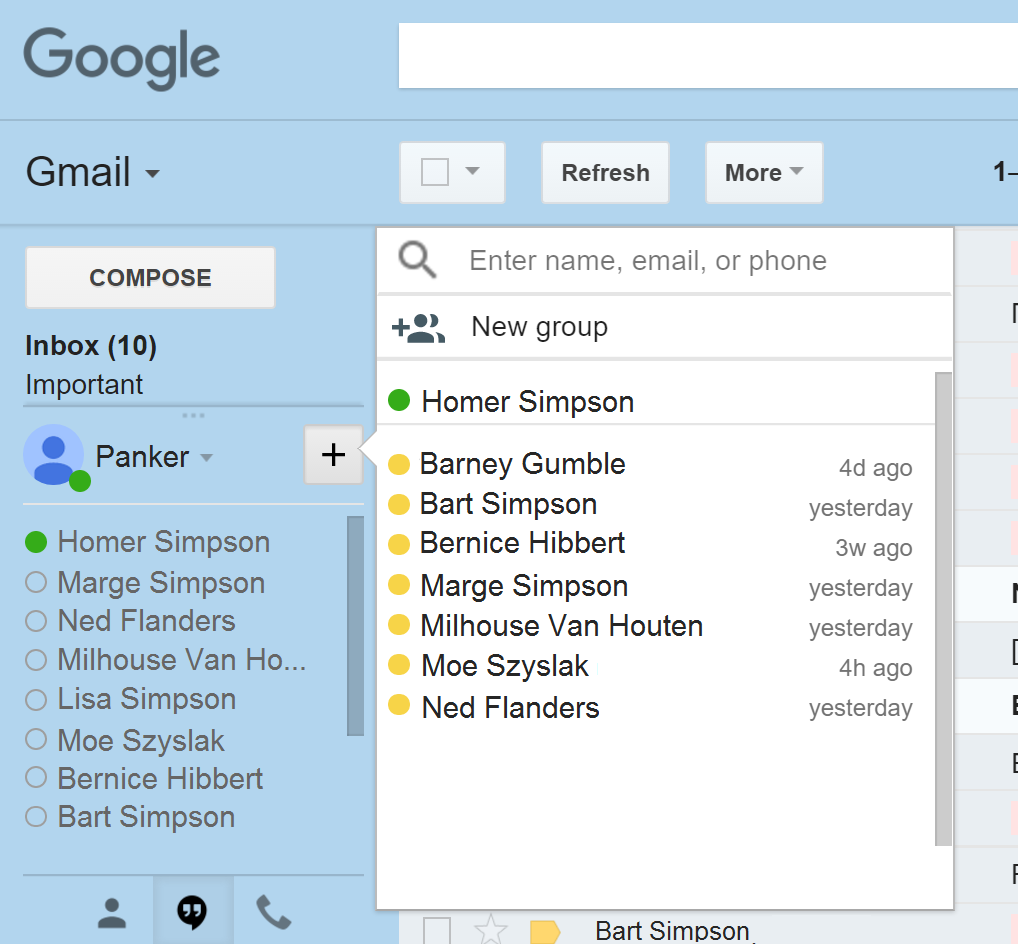Viewport: 1018px width, 944px height.
Task: Switch to the Hangouts conversations tab
Action: pos(192,912)
